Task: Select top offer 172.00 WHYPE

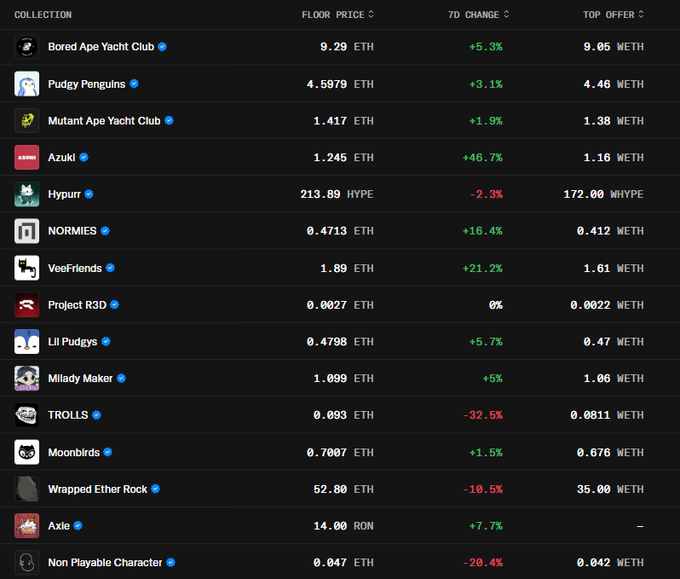Action: 603,194
